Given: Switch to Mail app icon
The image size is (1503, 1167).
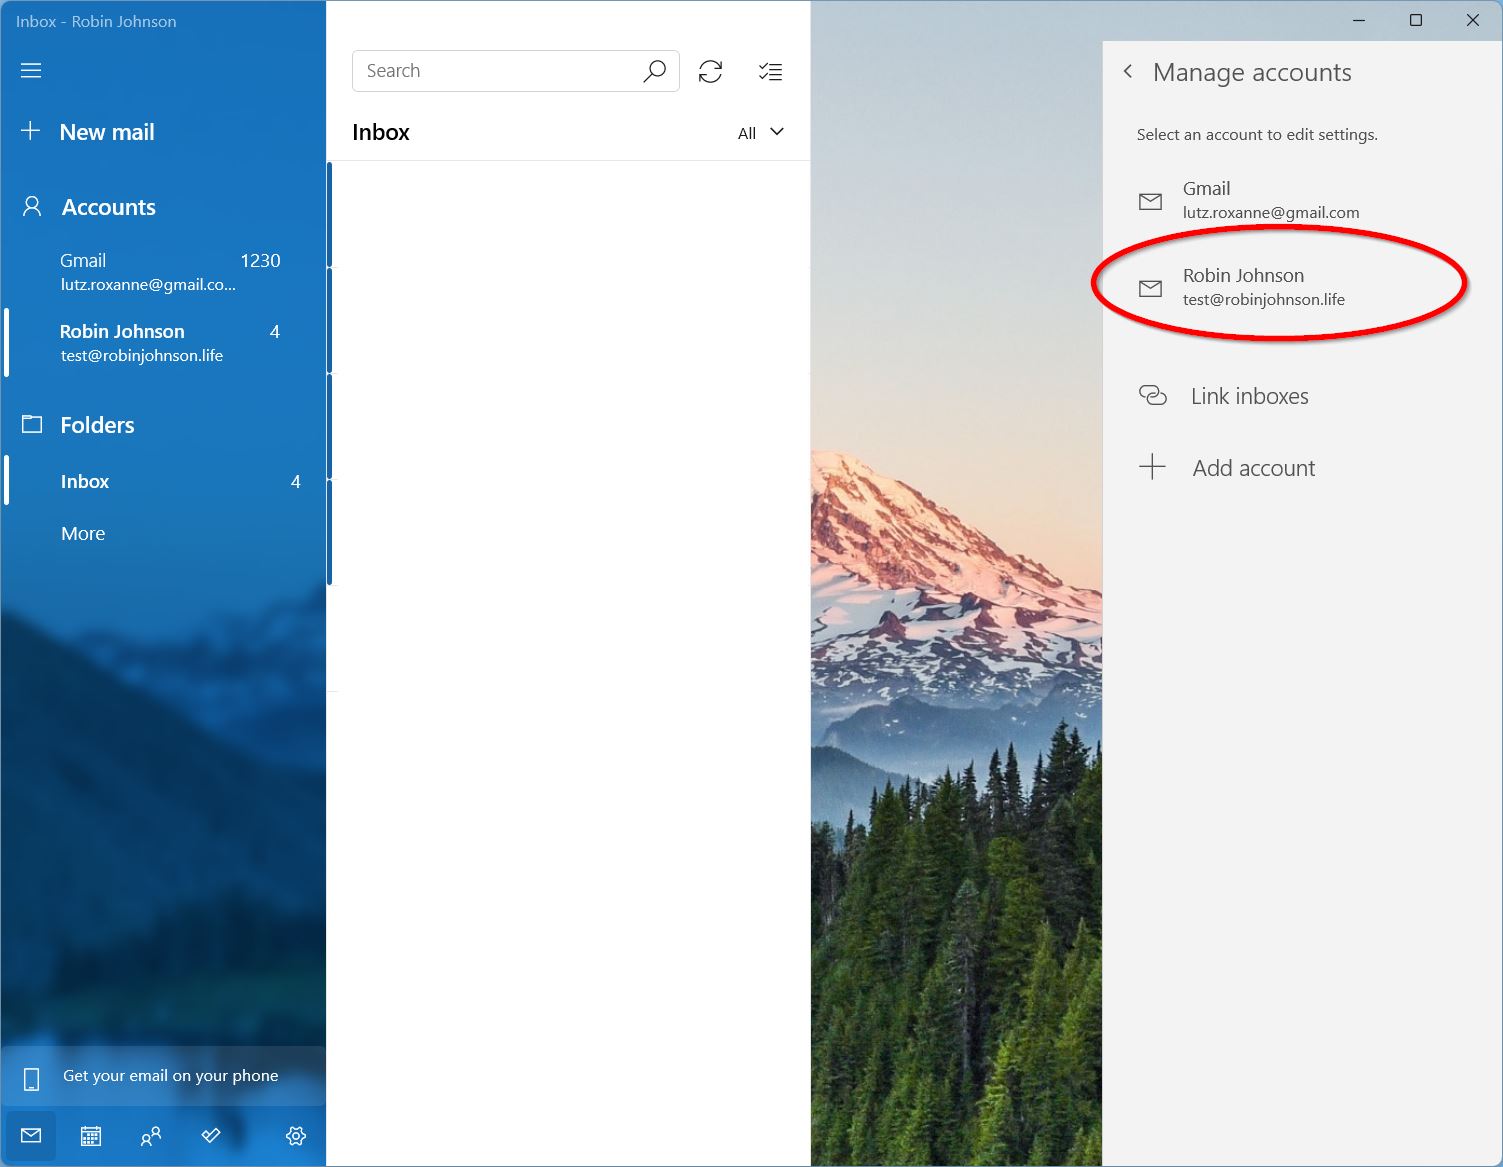Looking at the screenshot, I should tap(31, 1136).
